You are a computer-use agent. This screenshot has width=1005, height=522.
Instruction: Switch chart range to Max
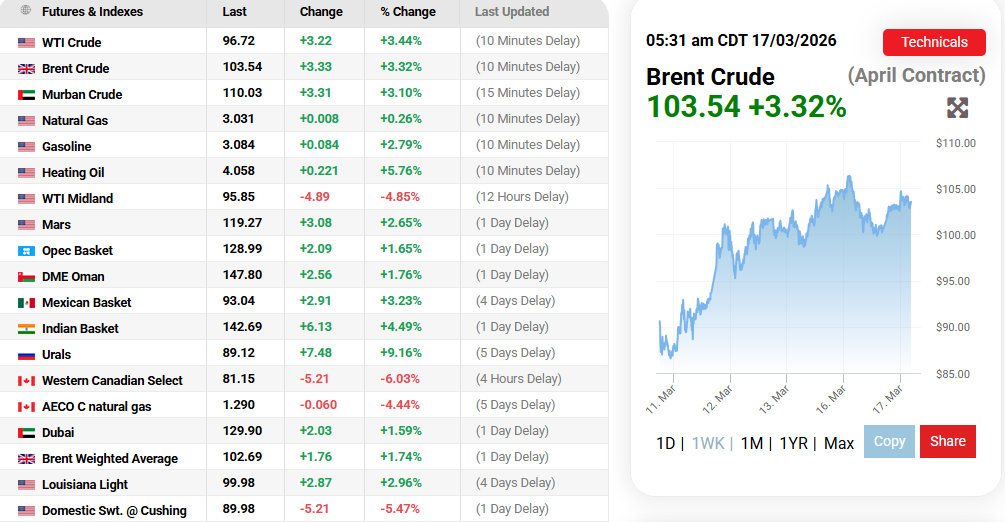839,443
